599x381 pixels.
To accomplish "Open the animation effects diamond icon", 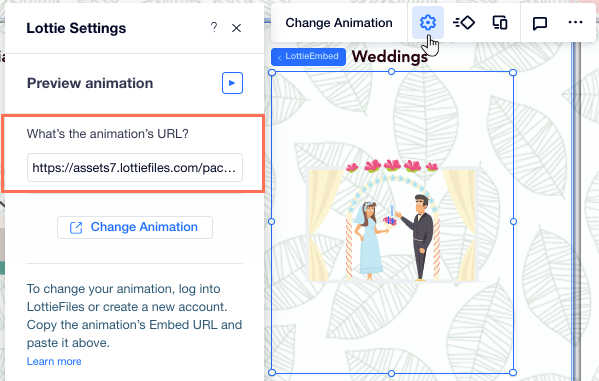I will pos(464,23).
